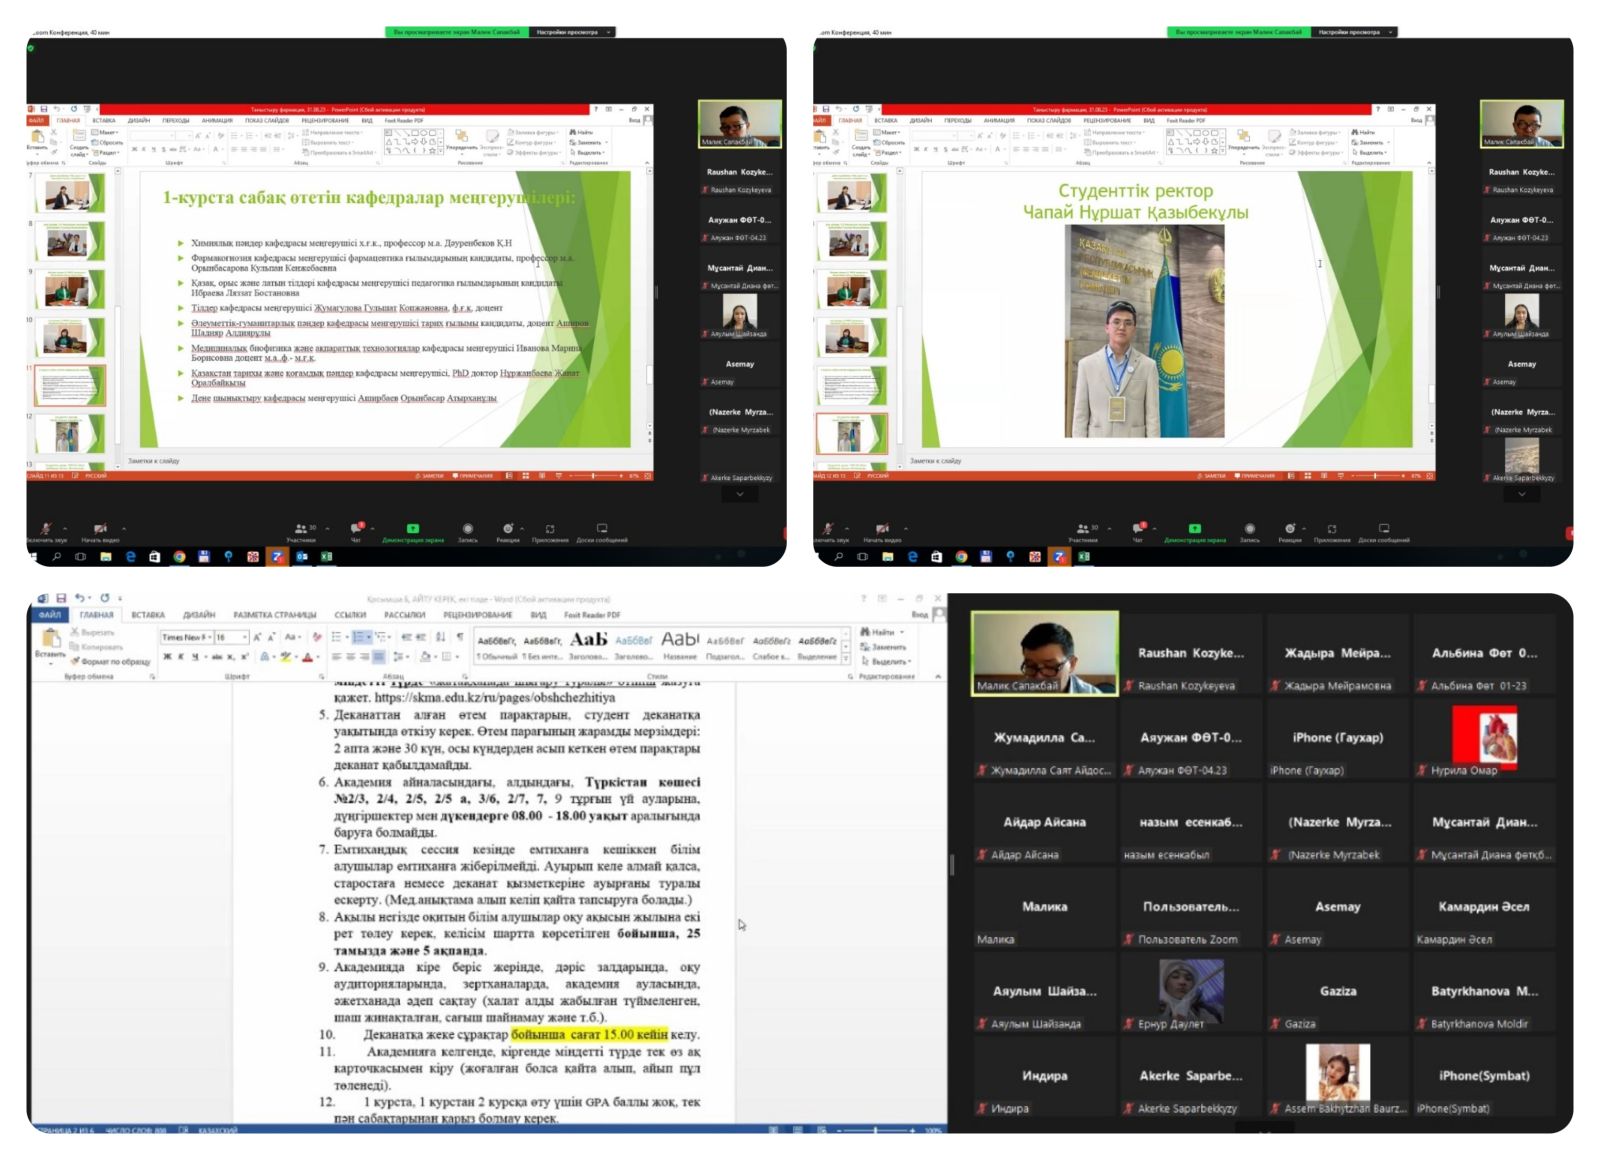Click the increase indent icon in Word
This screenshot has height=1160, width=1600.
tap(421, 636)
